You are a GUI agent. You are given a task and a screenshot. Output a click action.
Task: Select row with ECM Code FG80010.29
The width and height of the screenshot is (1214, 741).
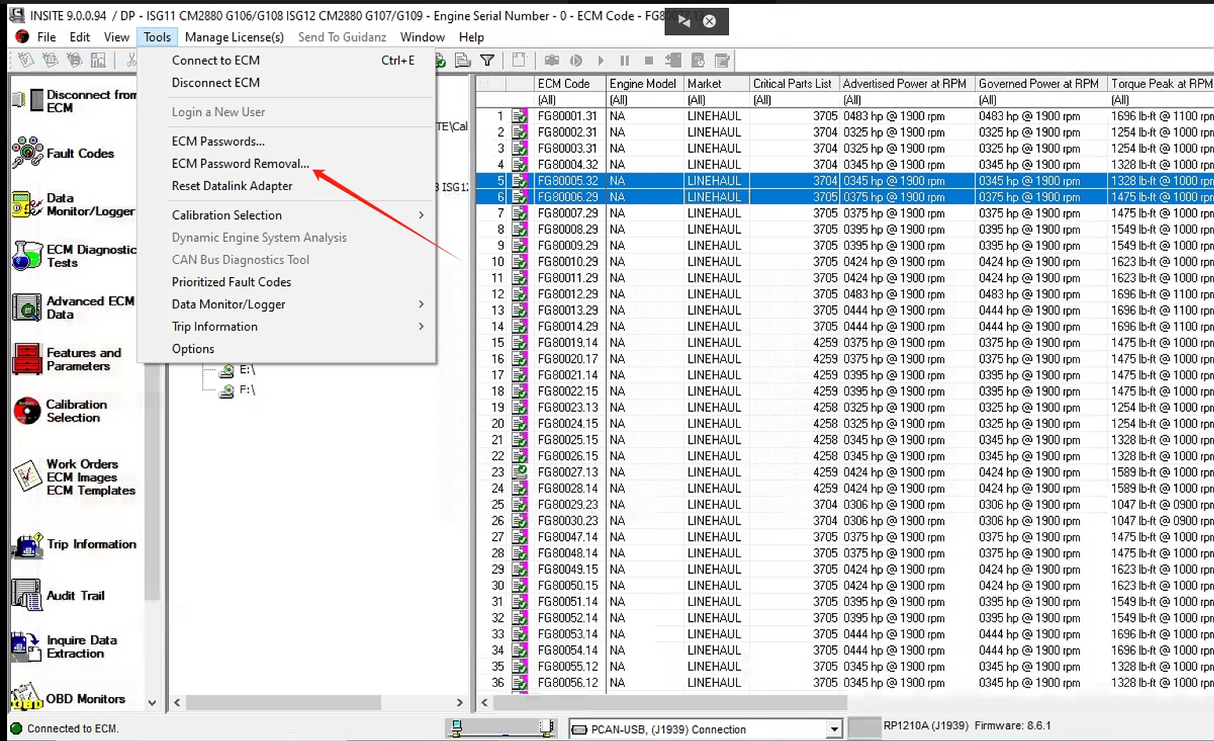tap(567, 262)
